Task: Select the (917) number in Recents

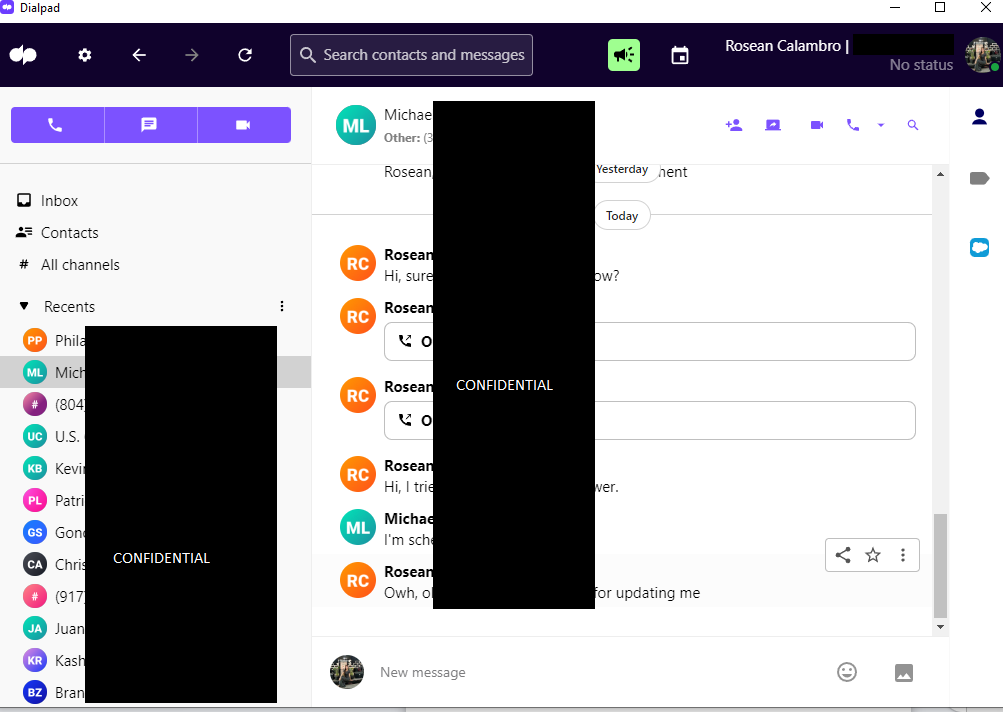Action: 155,596
